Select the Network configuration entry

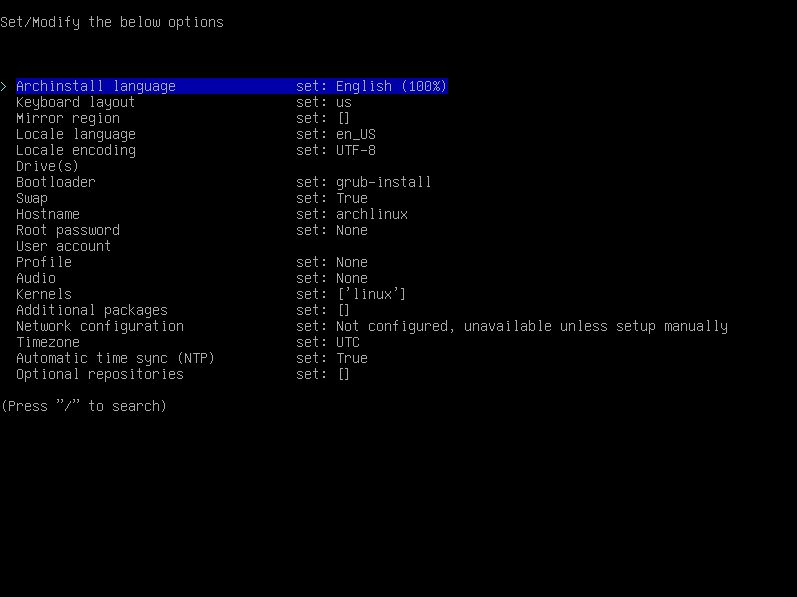click(372, 326)
